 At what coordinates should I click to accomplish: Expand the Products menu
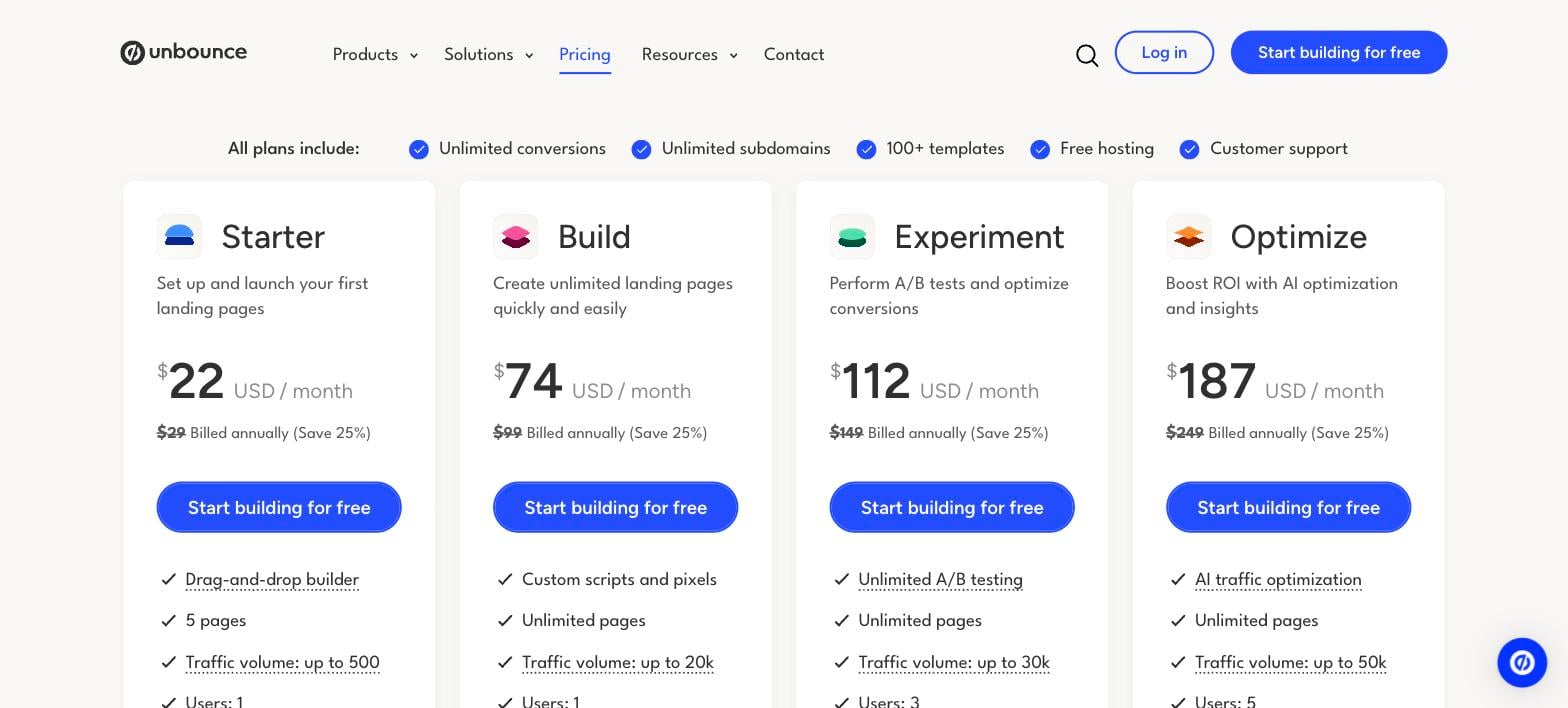pos(375,55)
